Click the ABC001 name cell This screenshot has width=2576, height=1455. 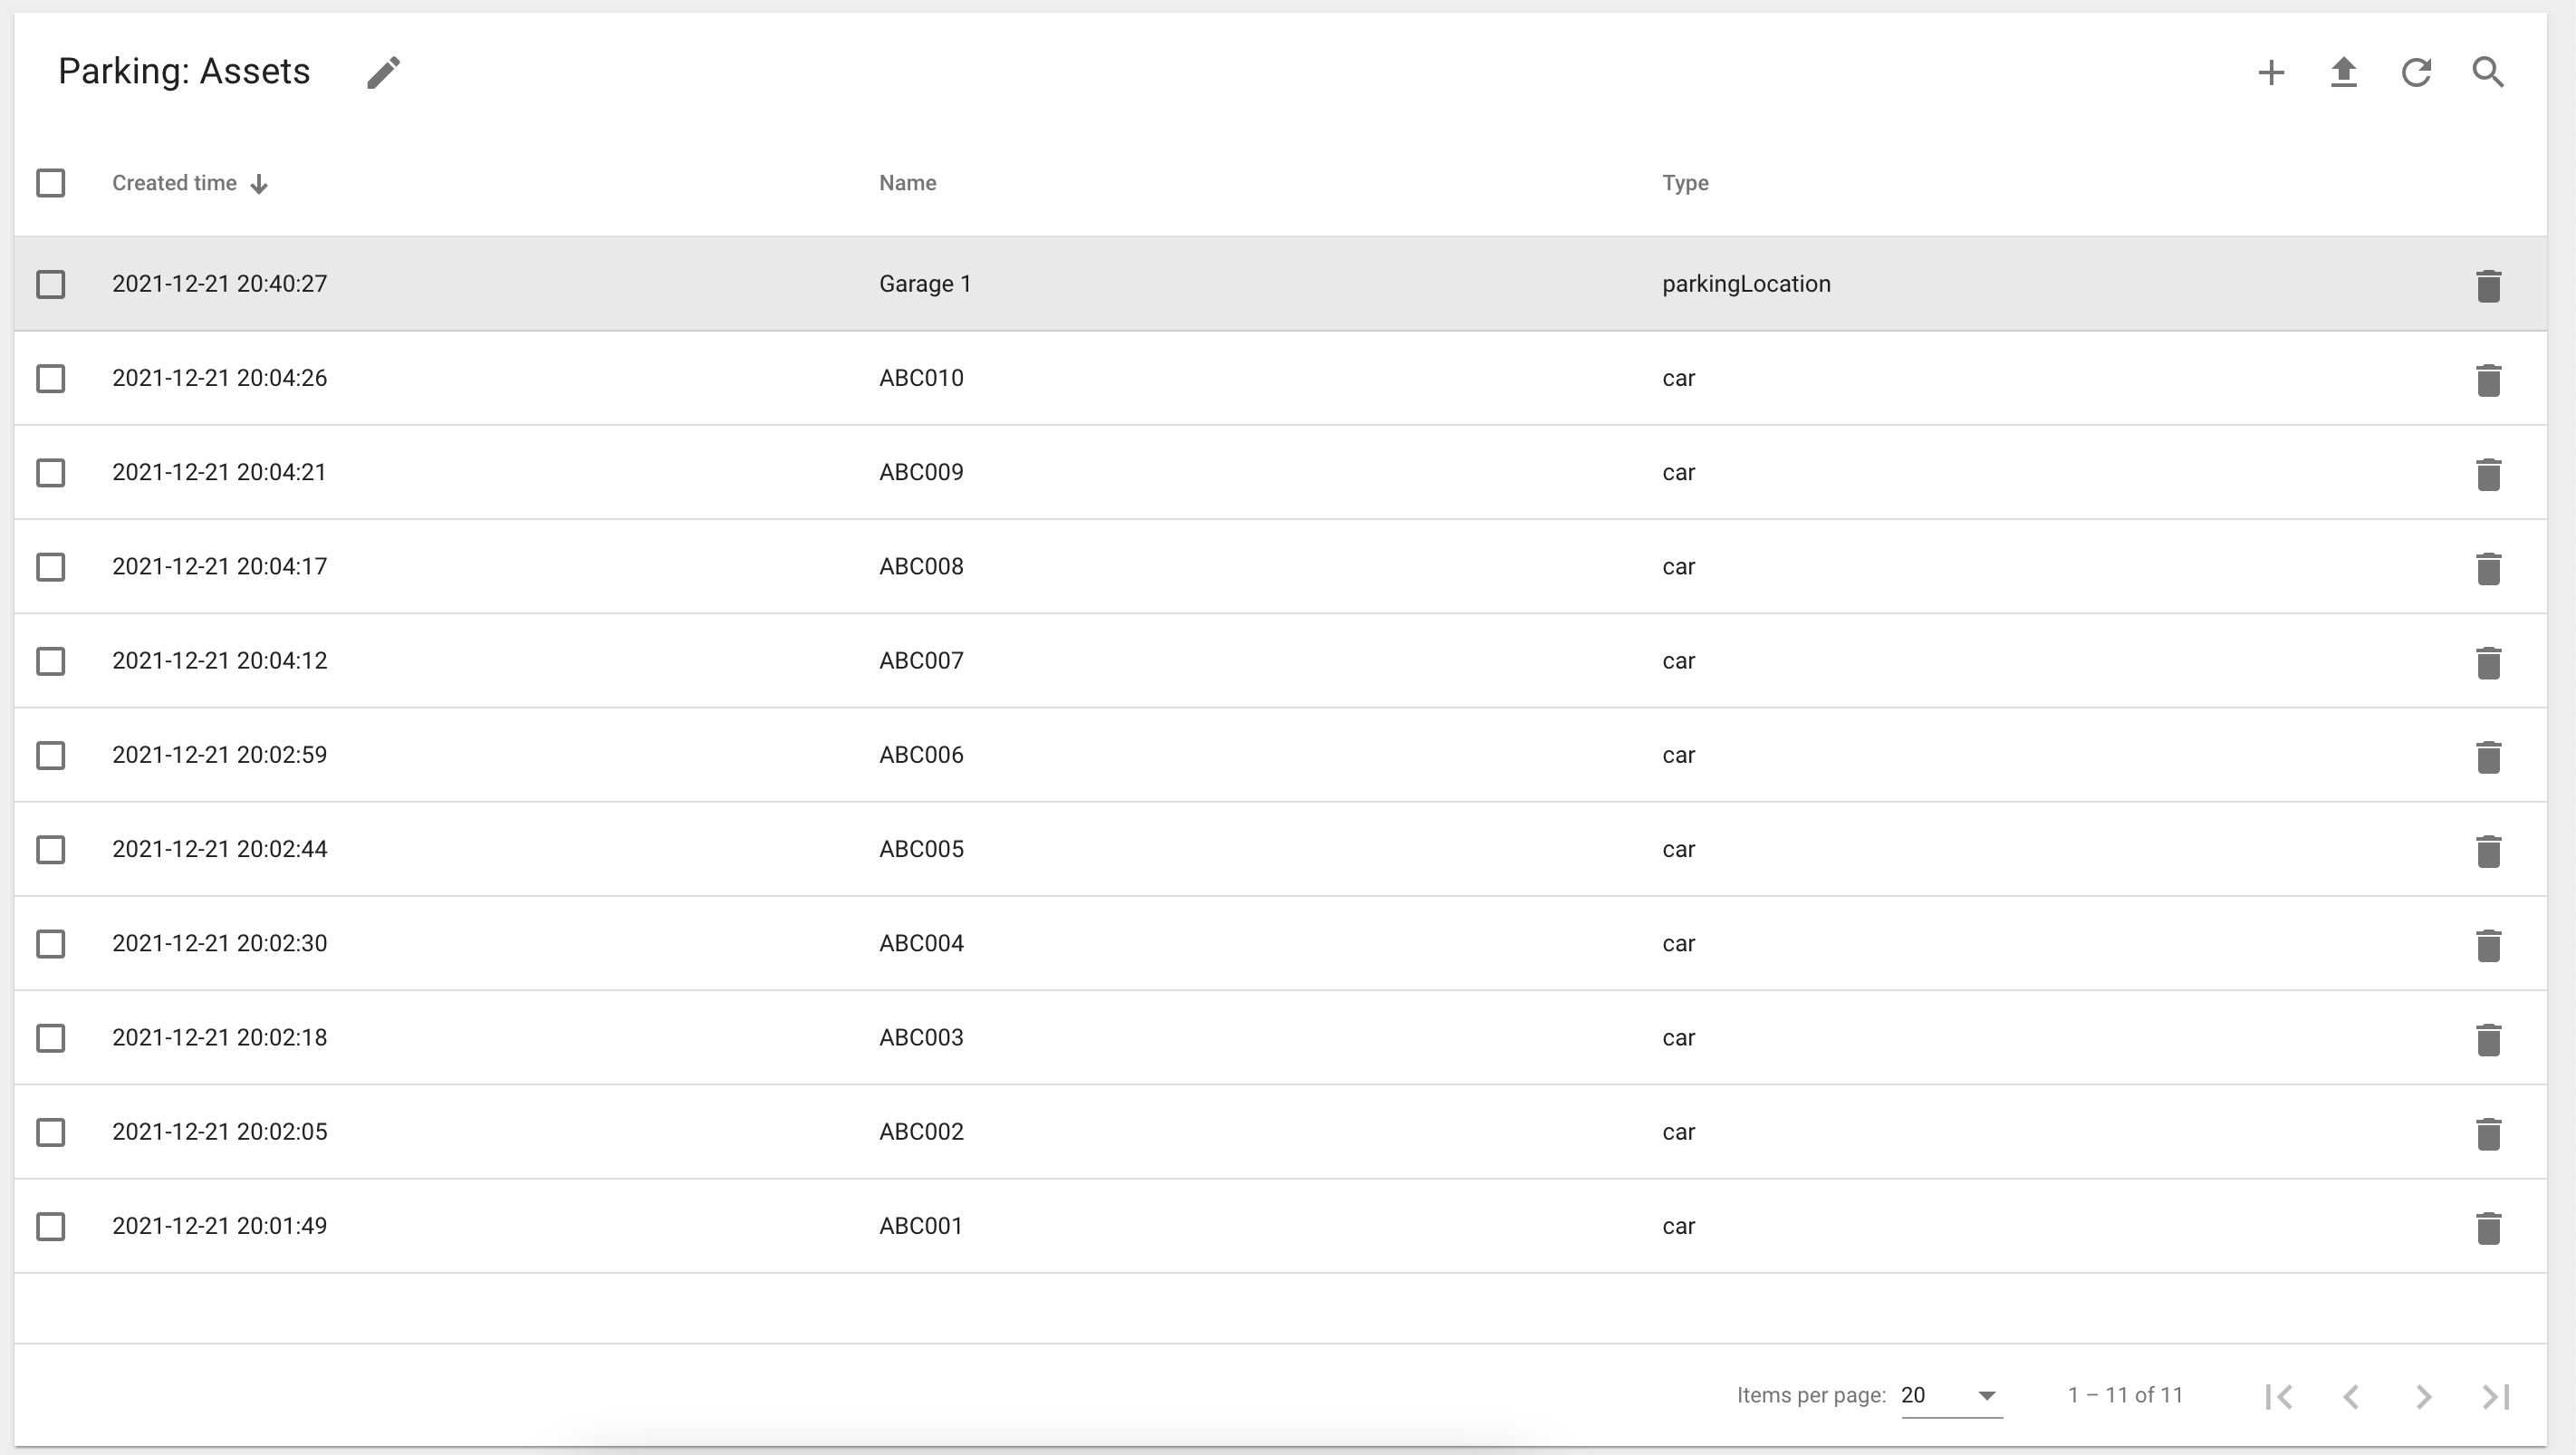[x=920, y=1226]
